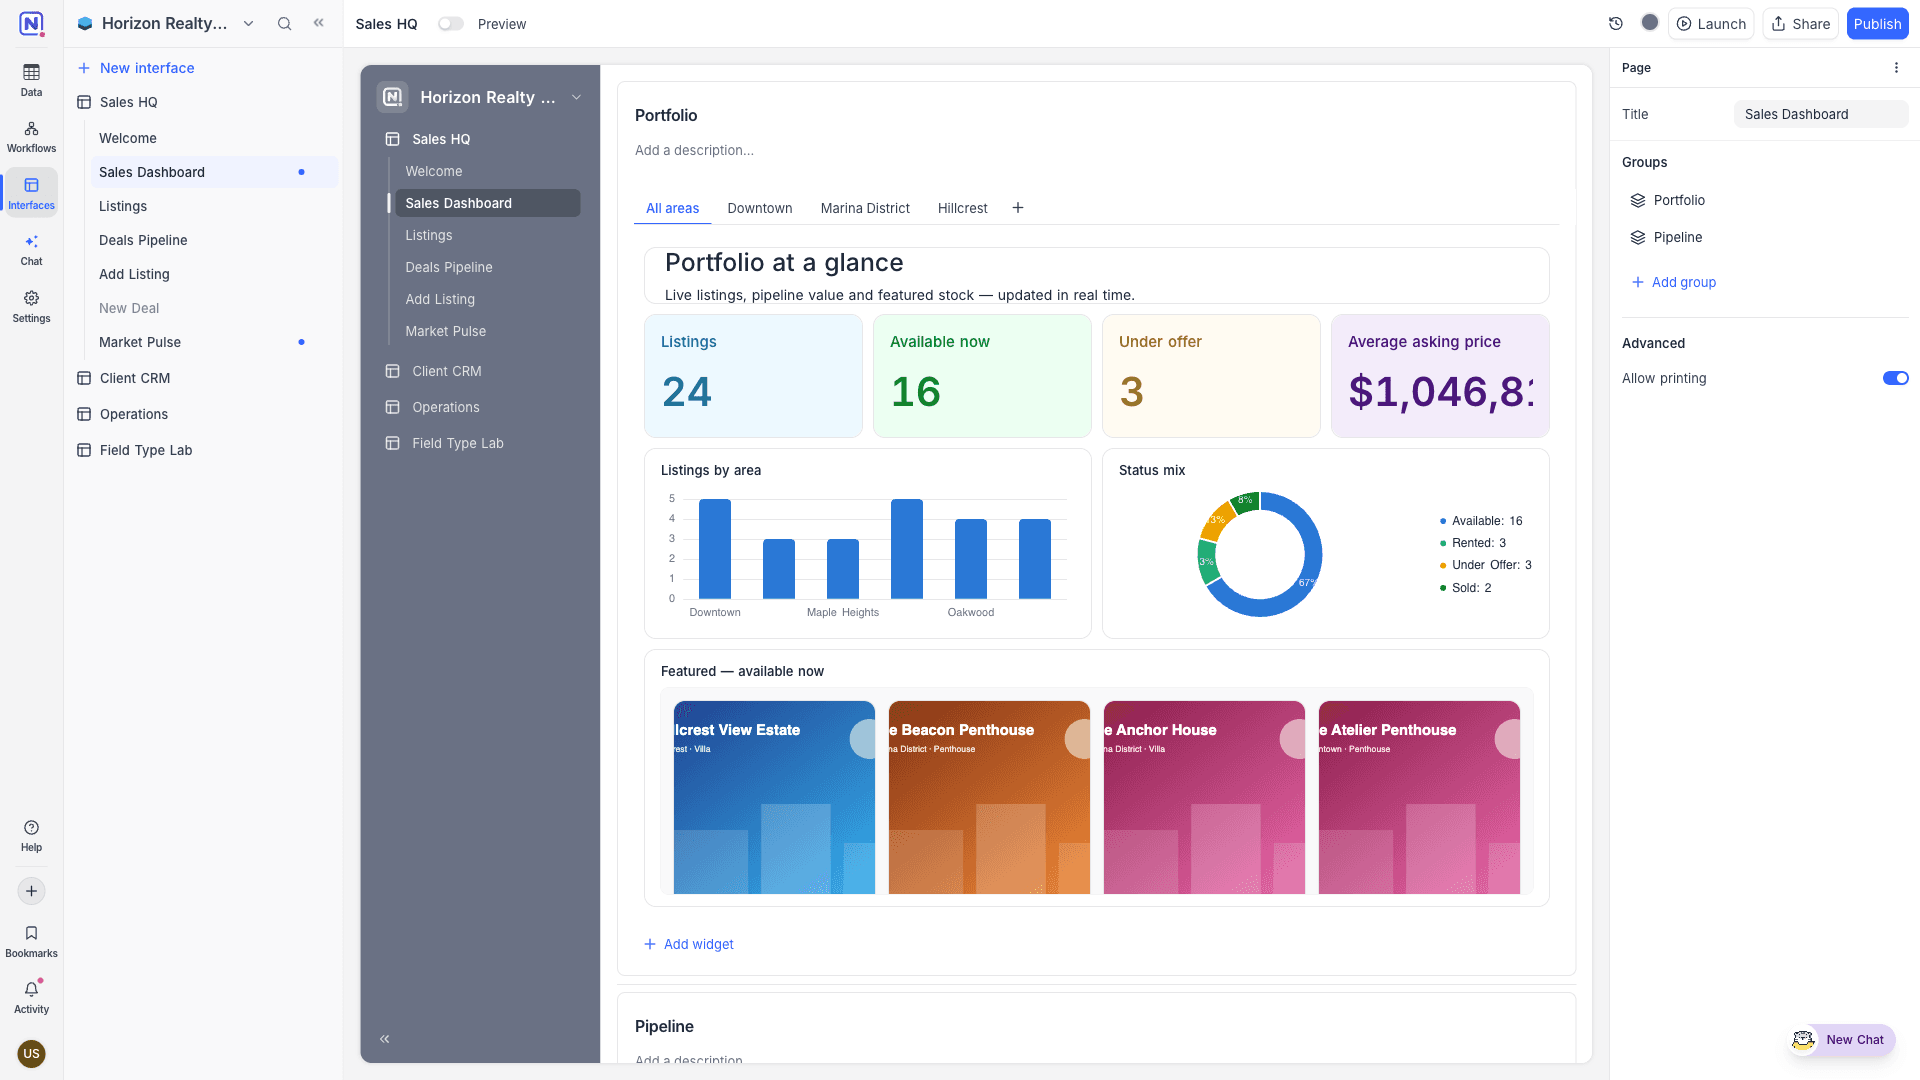Open Chat from the left rail

[31, 250]
